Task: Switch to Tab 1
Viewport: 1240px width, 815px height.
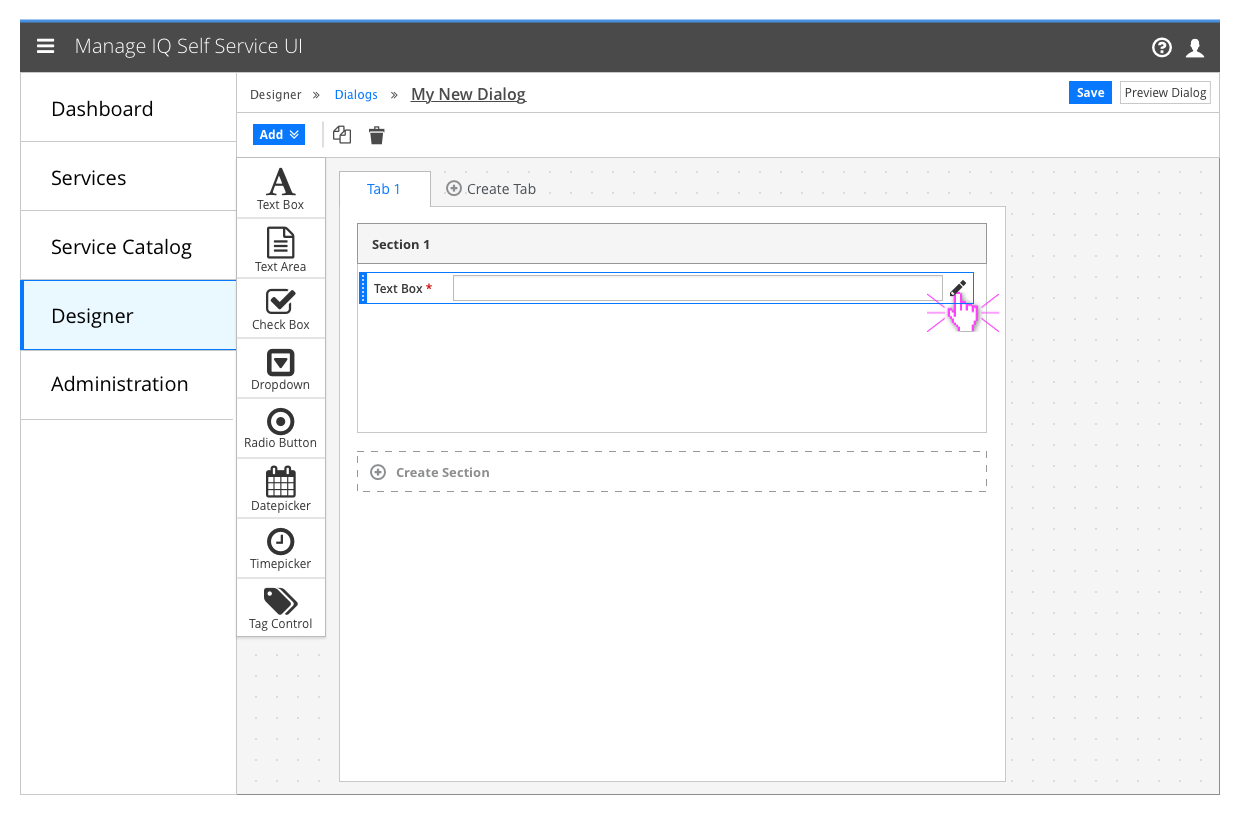Action: [x=384, y=188]
